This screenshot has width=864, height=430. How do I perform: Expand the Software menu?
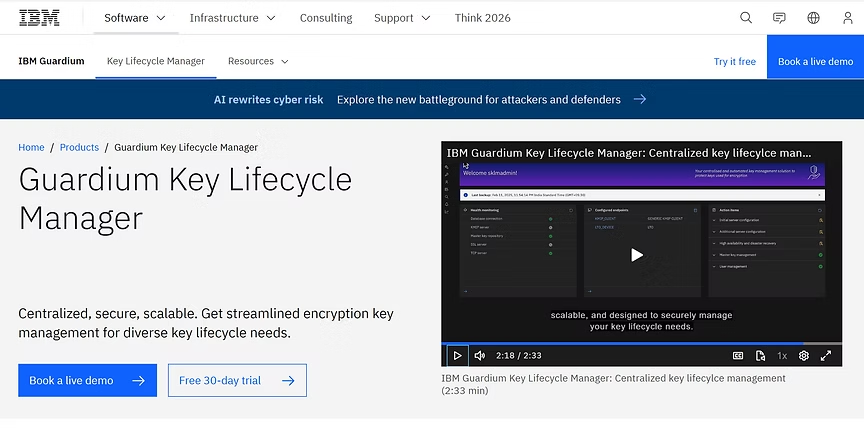point(135,18)
